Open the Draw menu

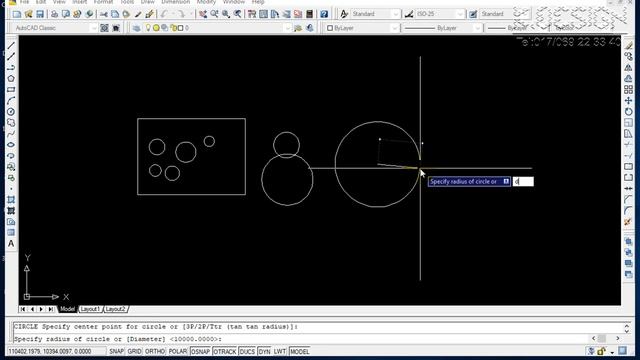pos(148,2)
